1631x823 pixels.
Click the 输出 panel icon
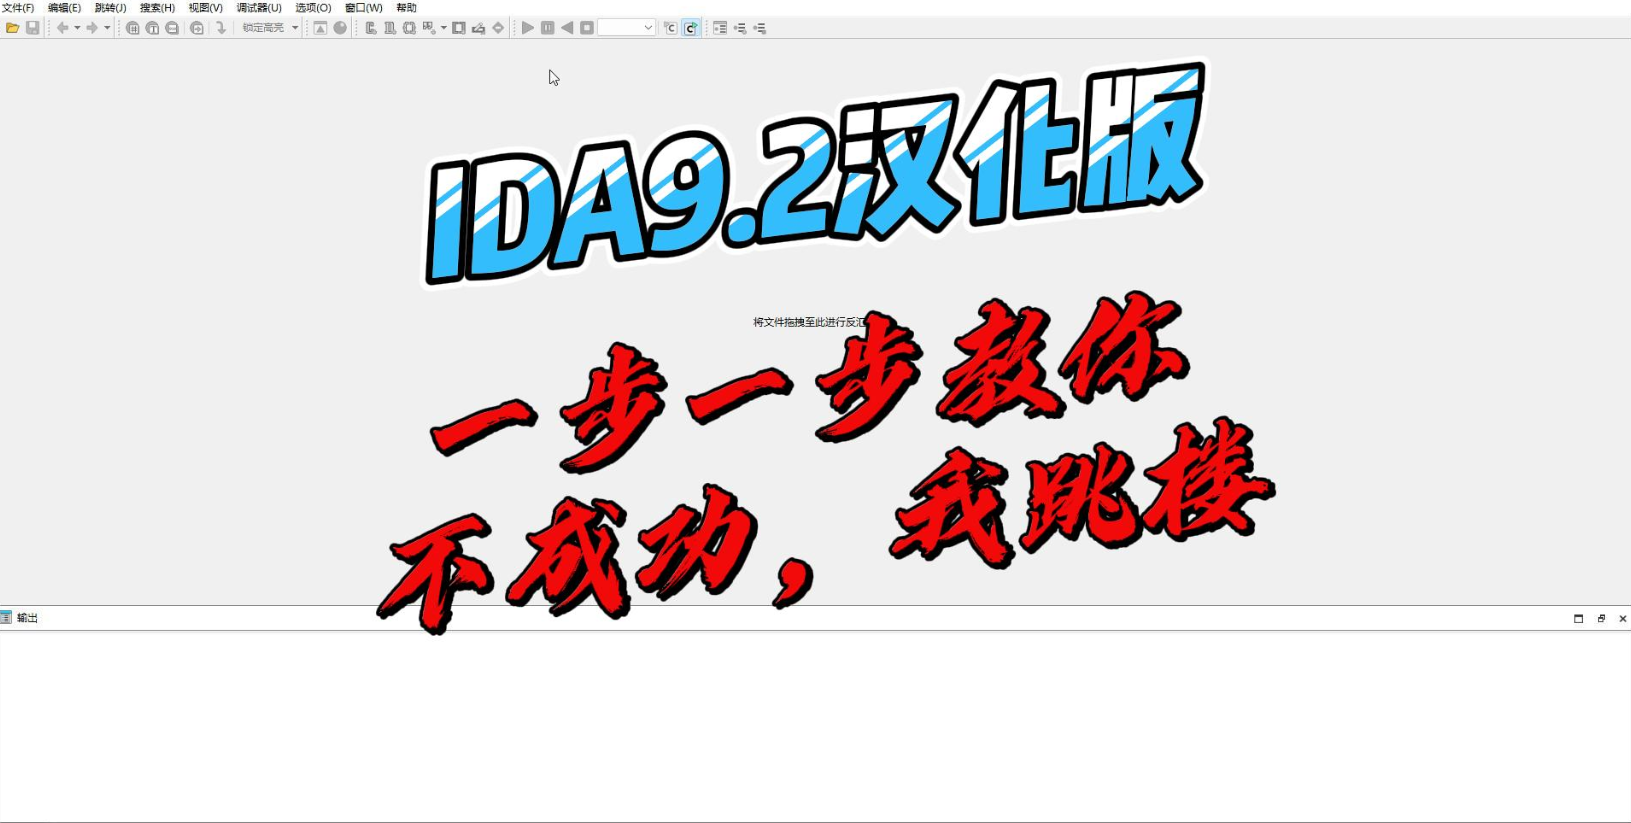pyautogui.click(x=6, y=618)
